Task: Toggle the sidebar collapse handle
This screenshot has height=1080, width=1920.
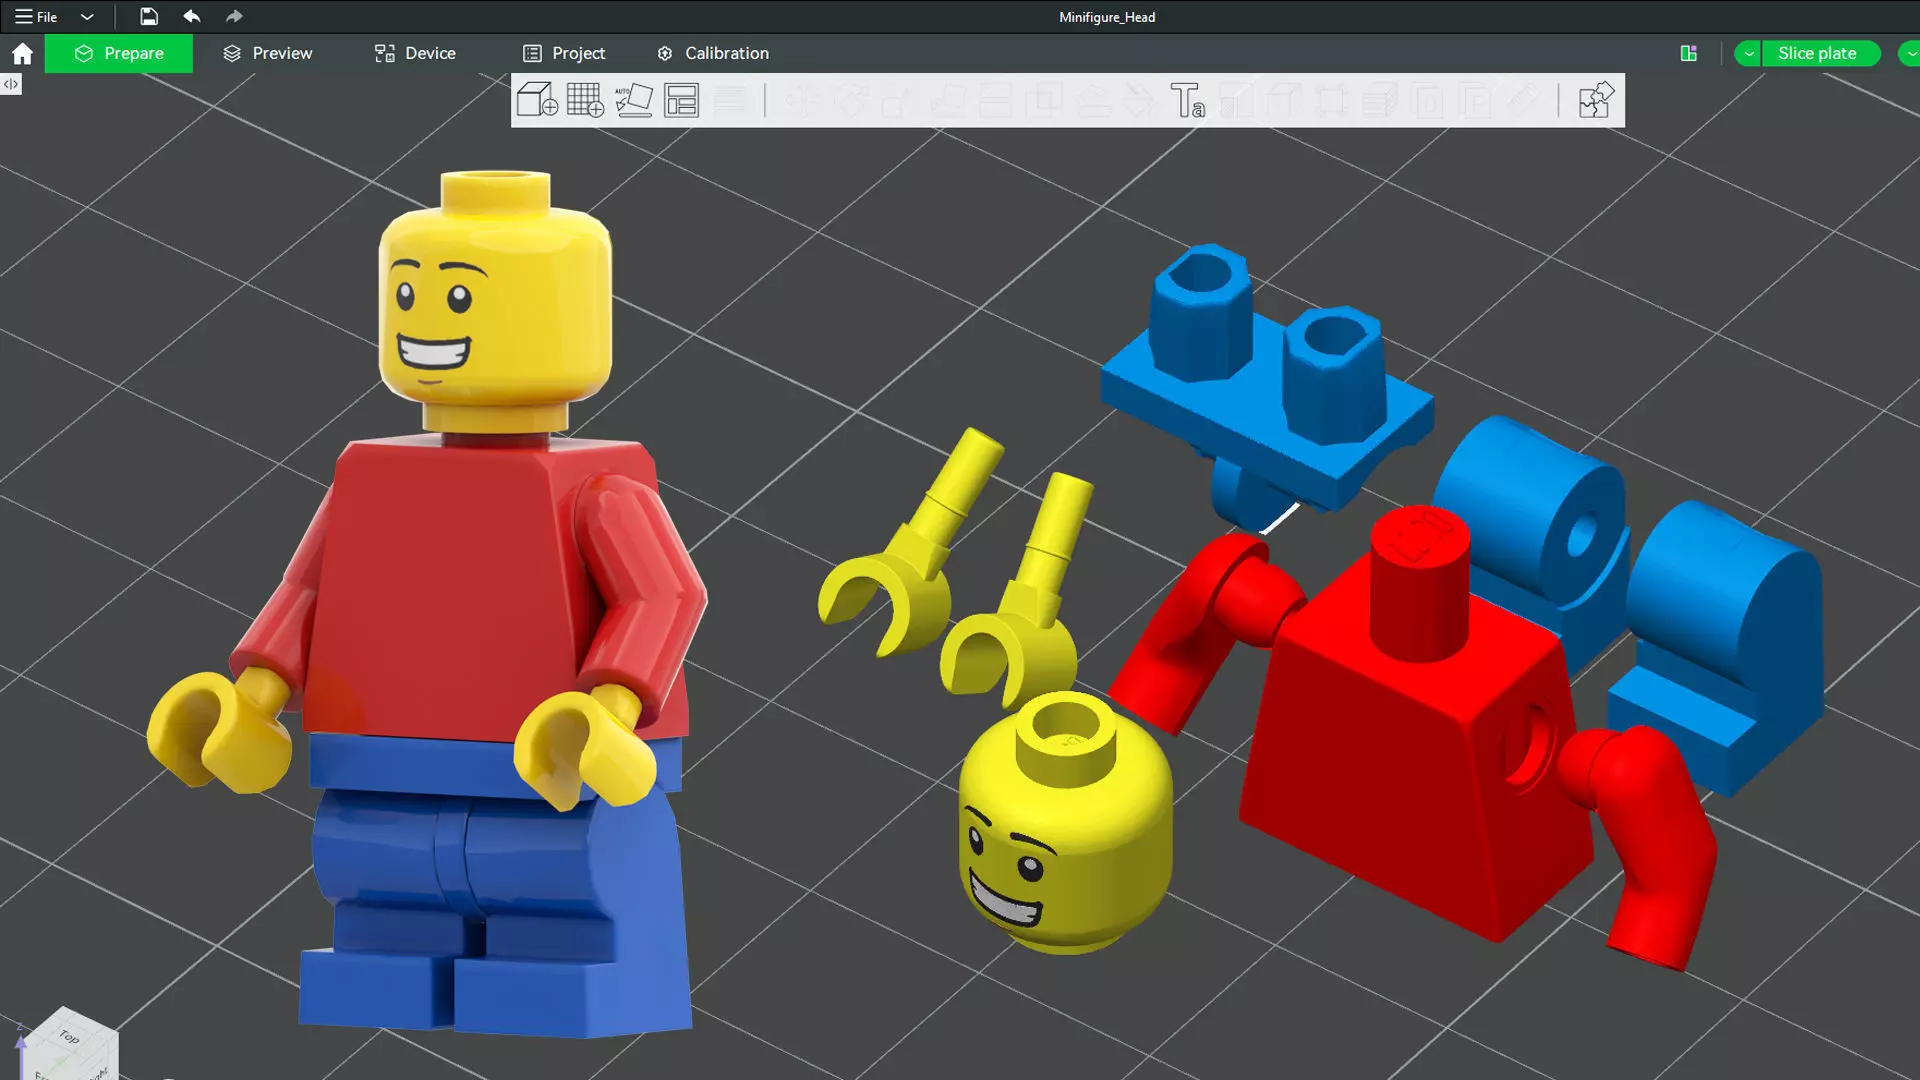Action: tap(10, 84)
